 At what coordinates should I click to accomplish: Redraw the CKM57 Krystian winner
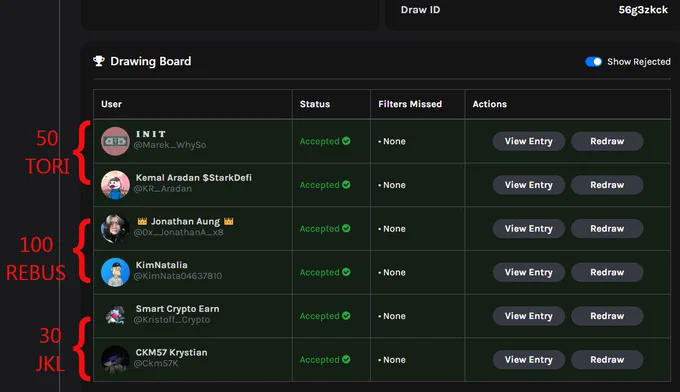click(607, 359)
